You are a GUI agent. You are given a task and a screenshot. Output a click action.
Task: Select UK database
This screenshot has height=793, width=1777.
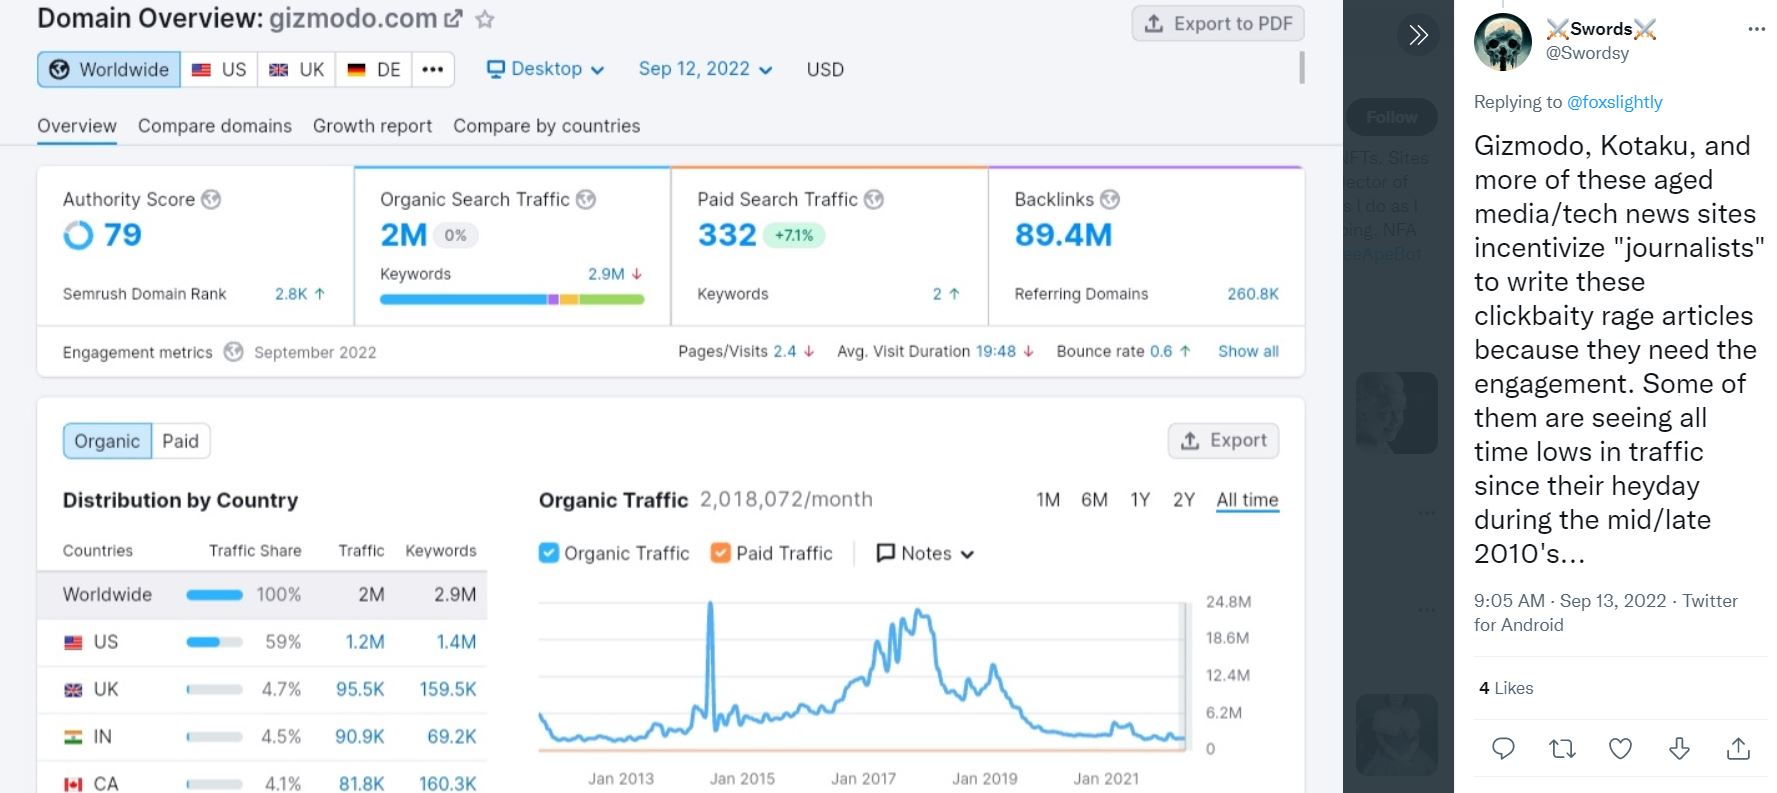click(x=297, y=69)
